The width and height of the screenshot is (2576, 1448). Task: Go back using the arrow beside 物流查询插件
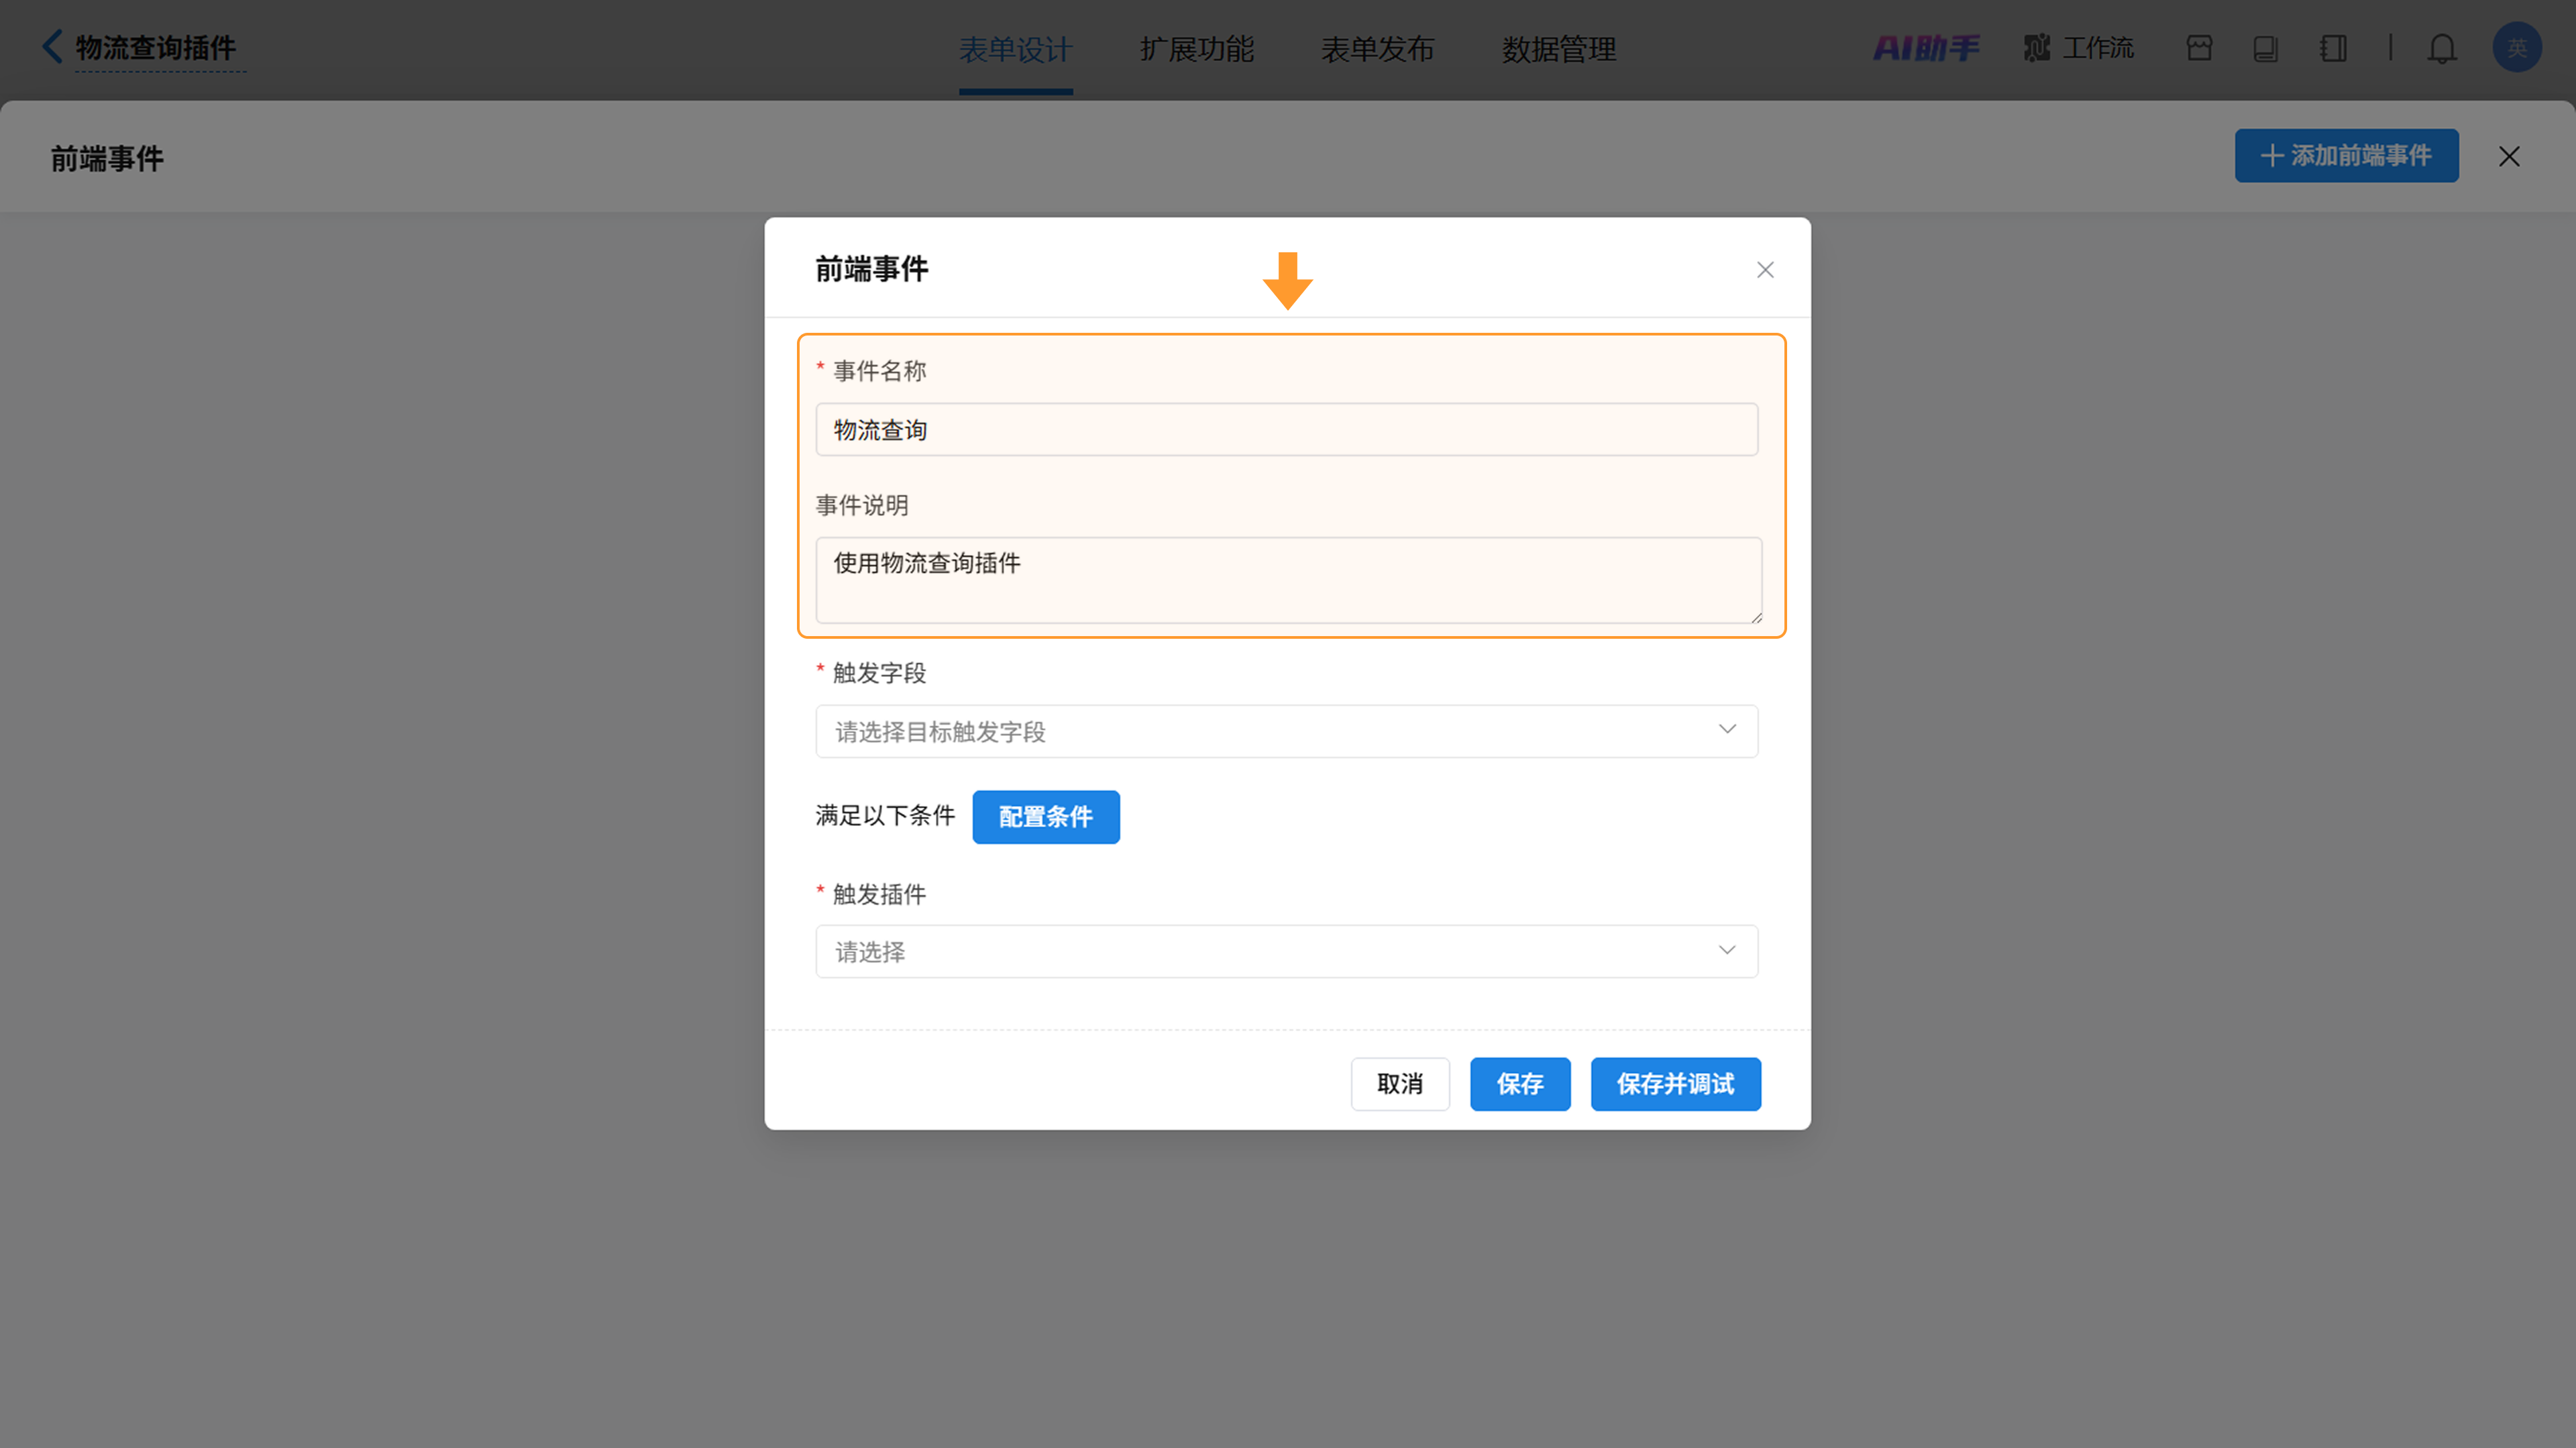[x=52, y=46]
